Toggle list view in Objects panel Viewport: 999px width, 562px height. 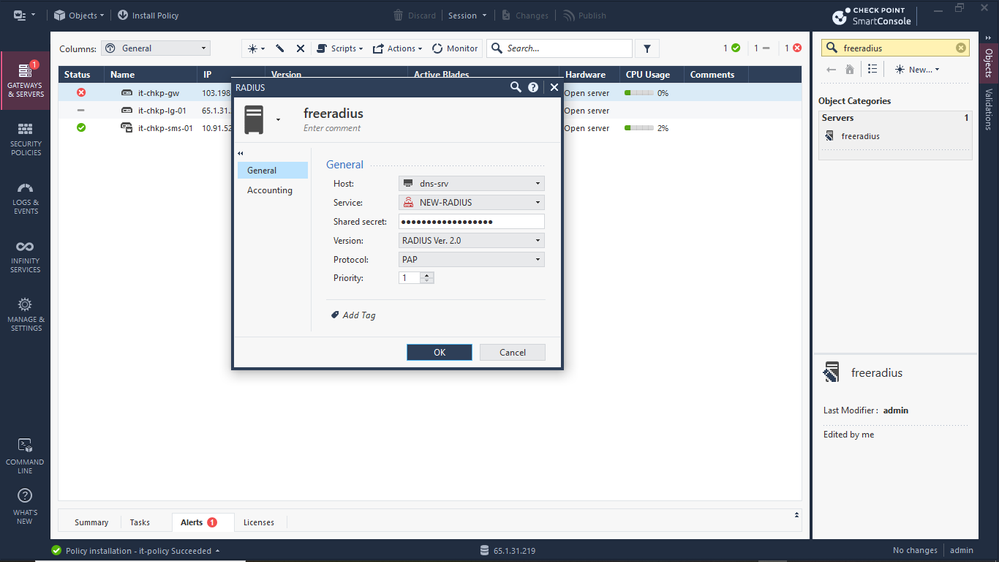point(872,69)
